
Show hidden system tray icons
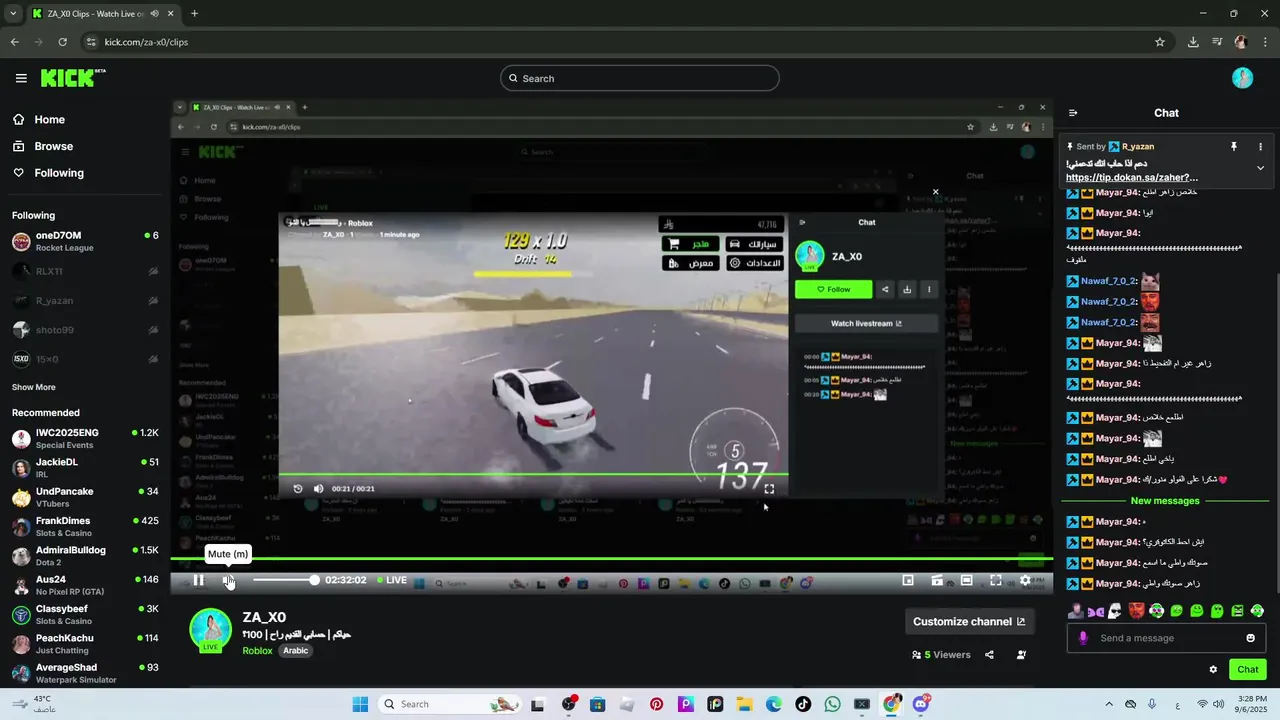[1108, 704]
